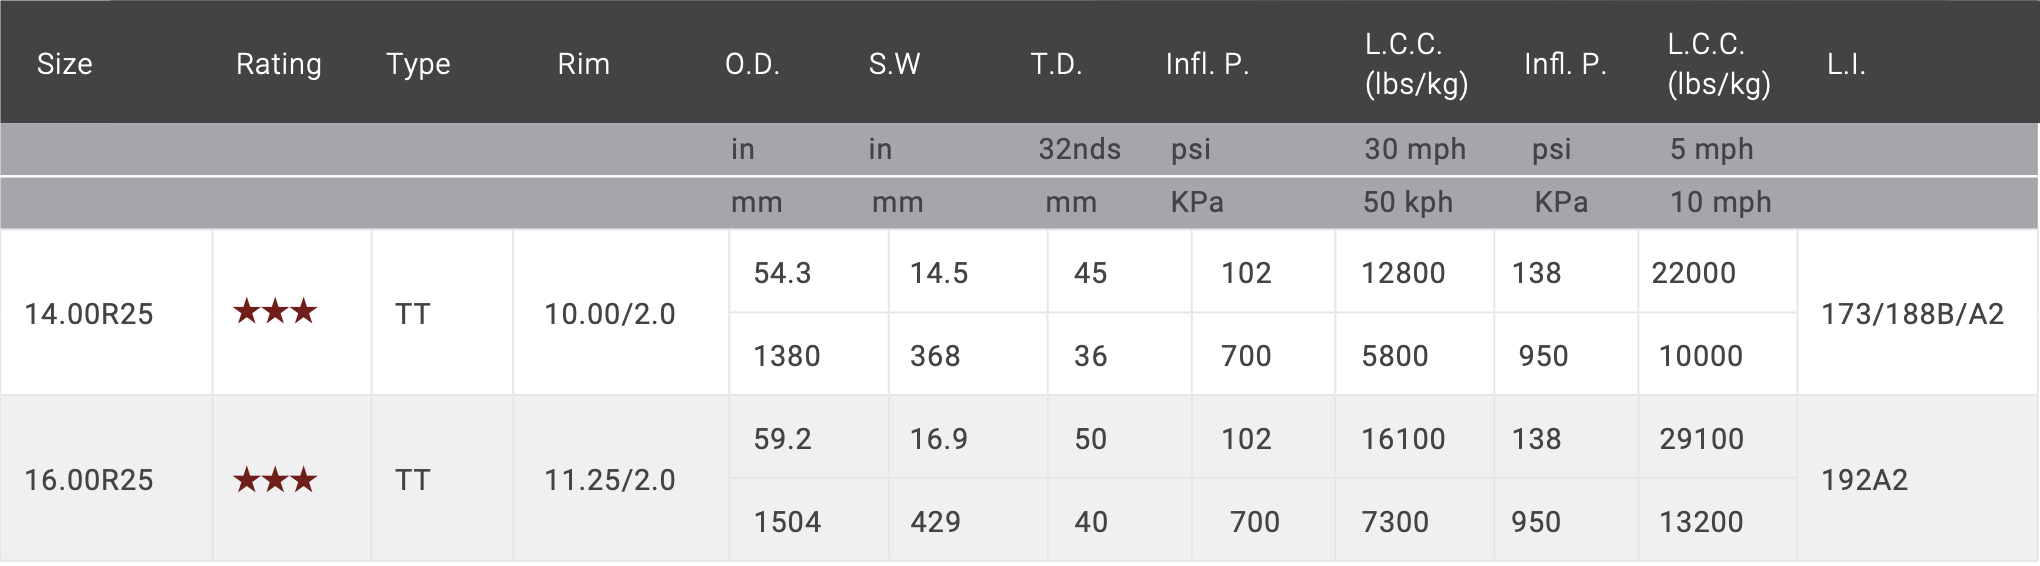2040x566 pixels.
Task: Select the 12800 load capacity value
Action: click(1403, 273)
